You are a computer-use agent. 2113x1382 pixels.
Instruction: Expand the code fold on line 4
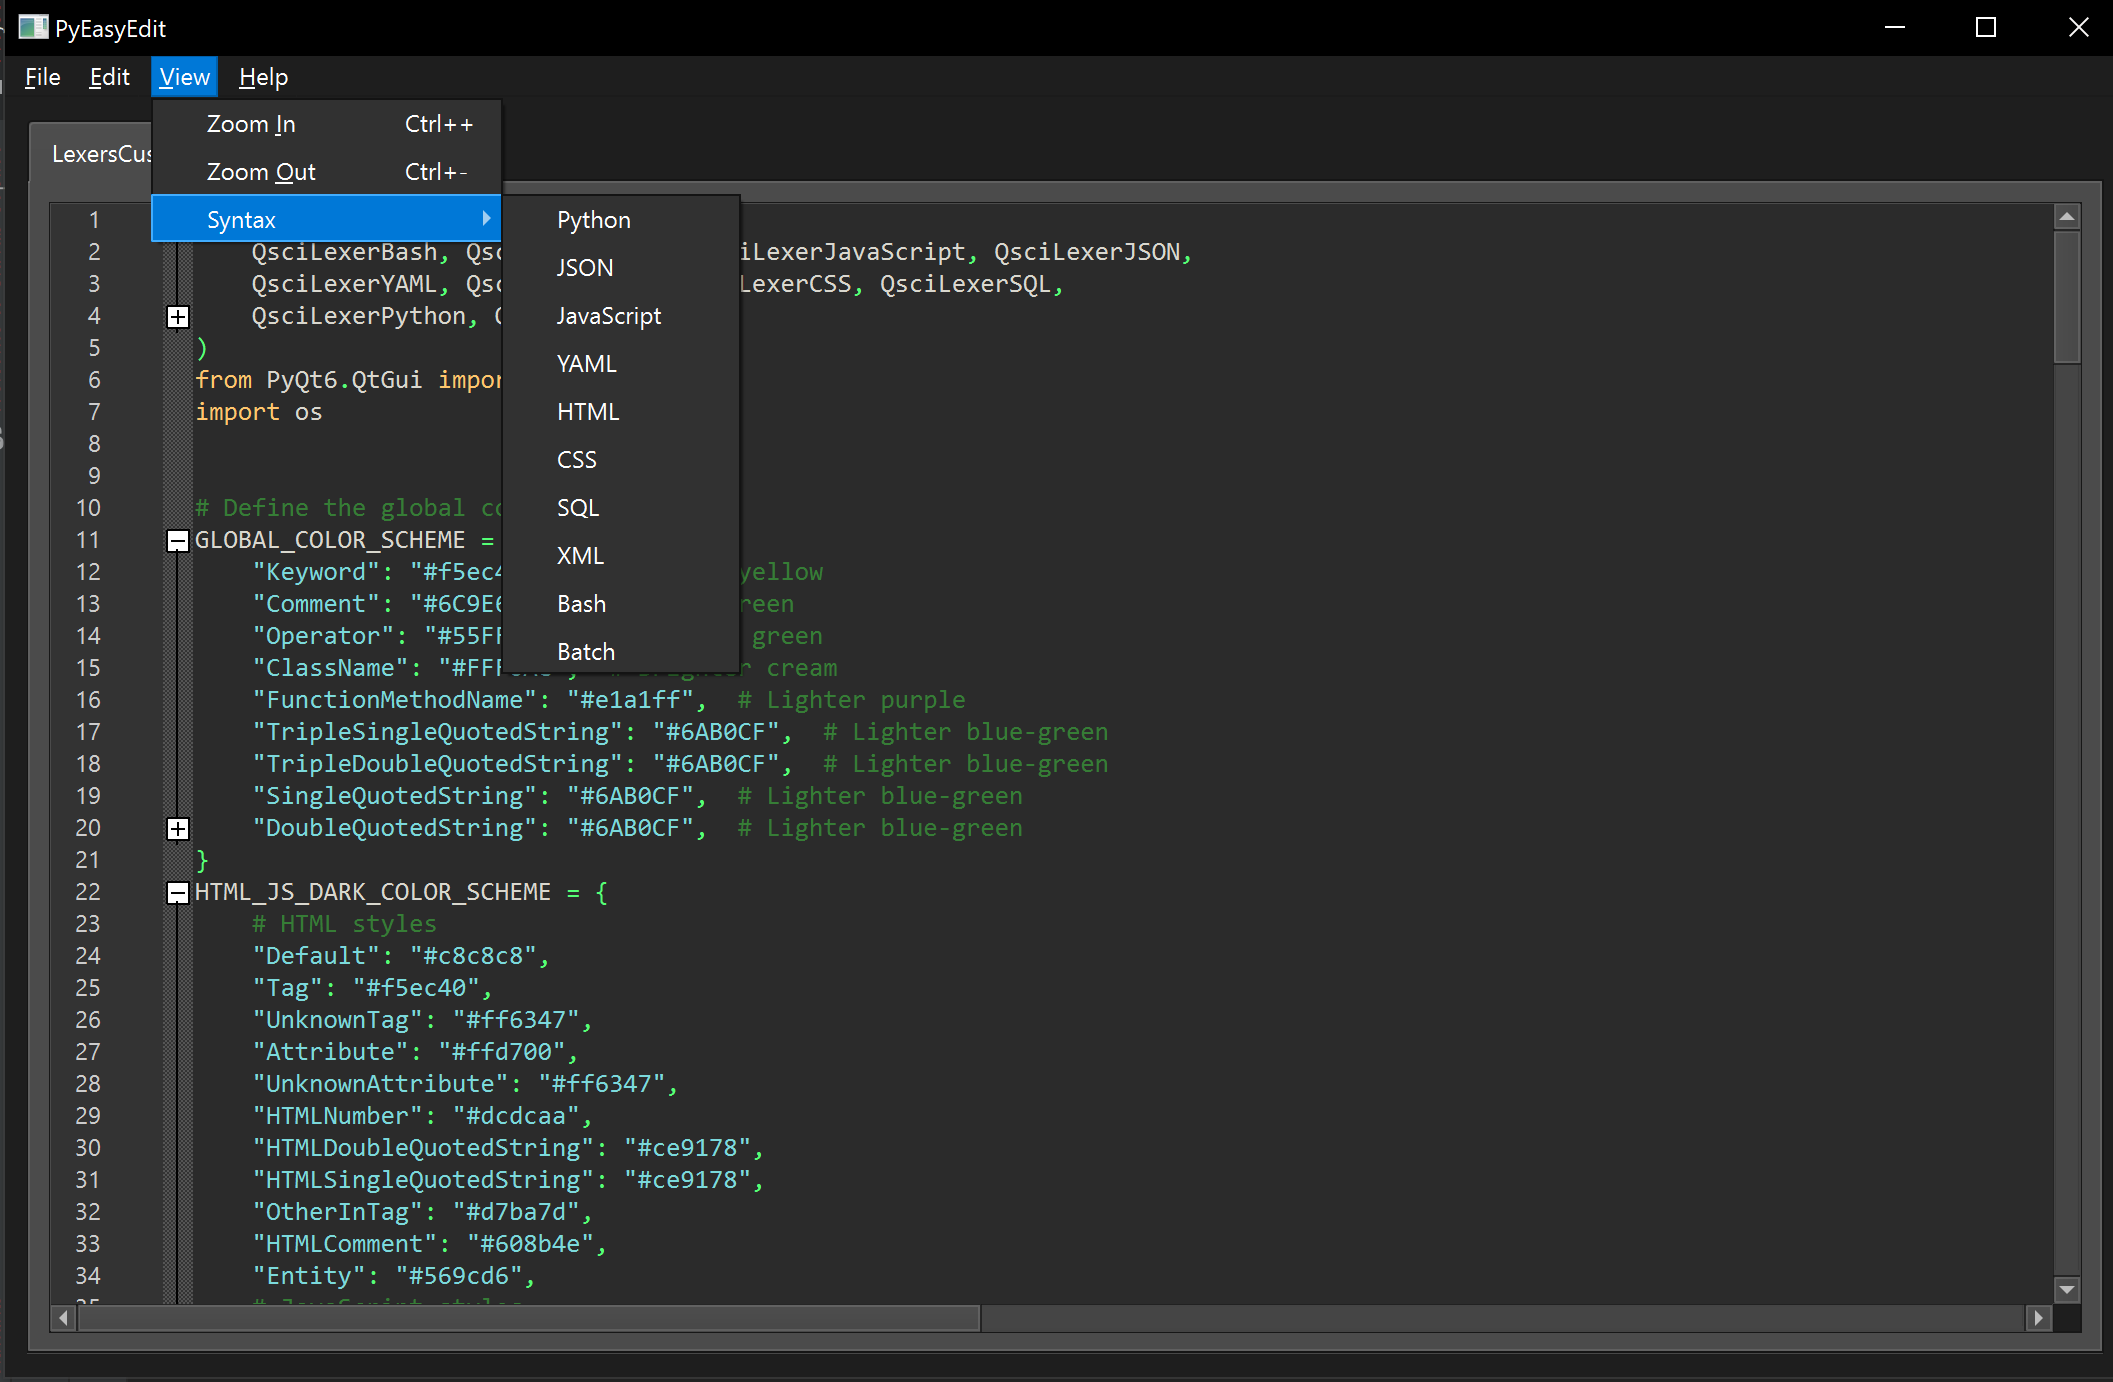[x=177, y=316]
